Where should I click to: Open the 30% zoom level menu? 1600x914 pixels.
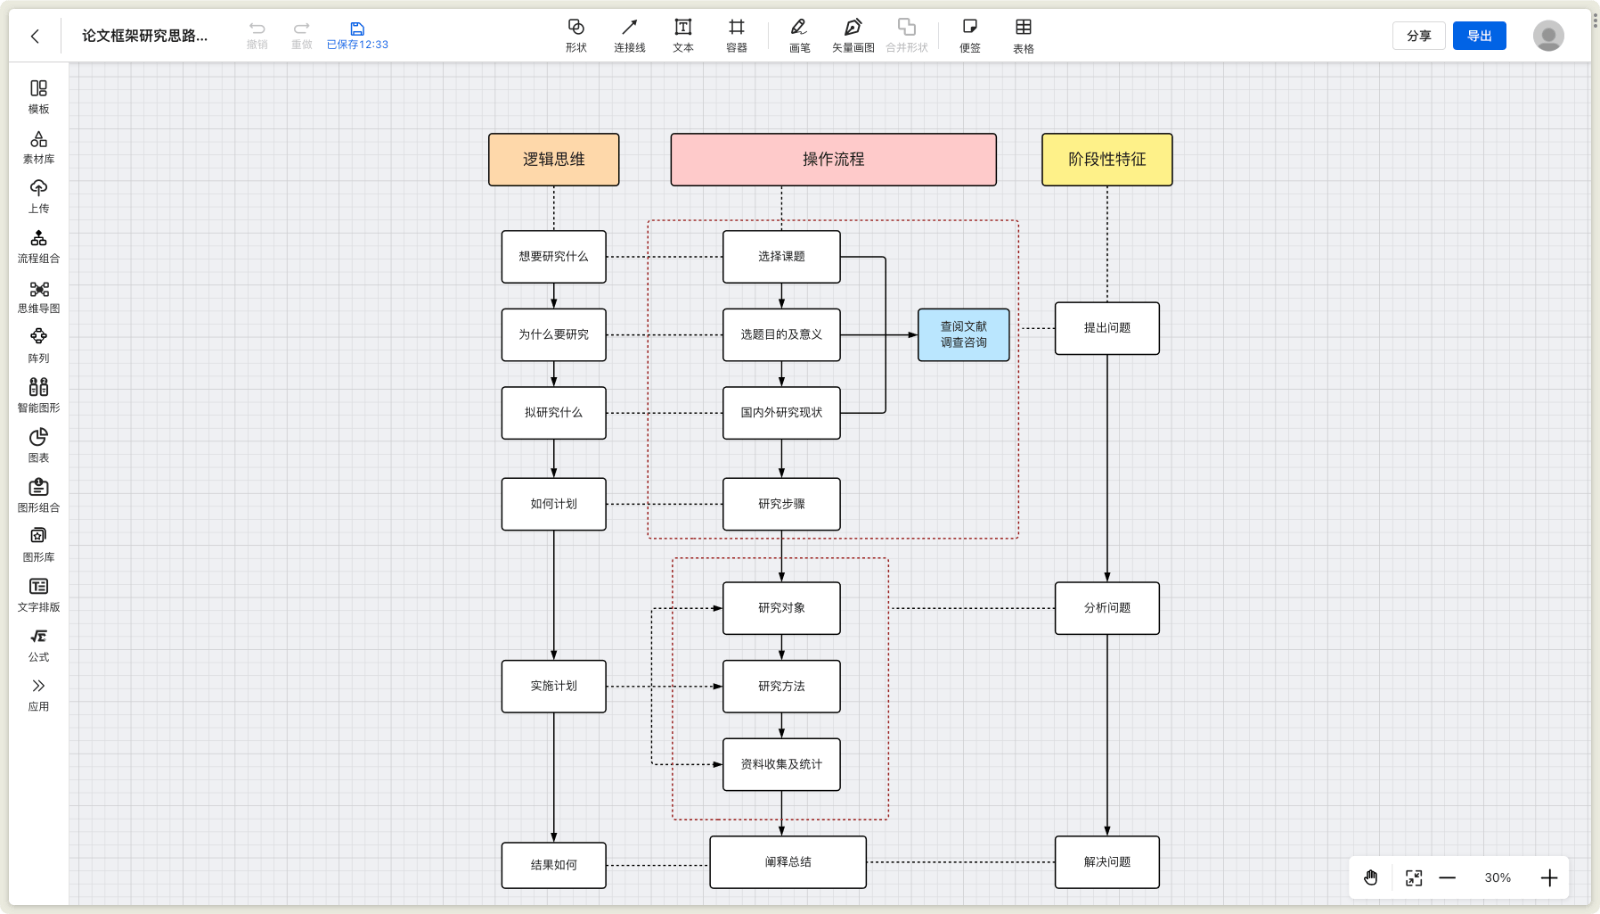coord(1497,878)
